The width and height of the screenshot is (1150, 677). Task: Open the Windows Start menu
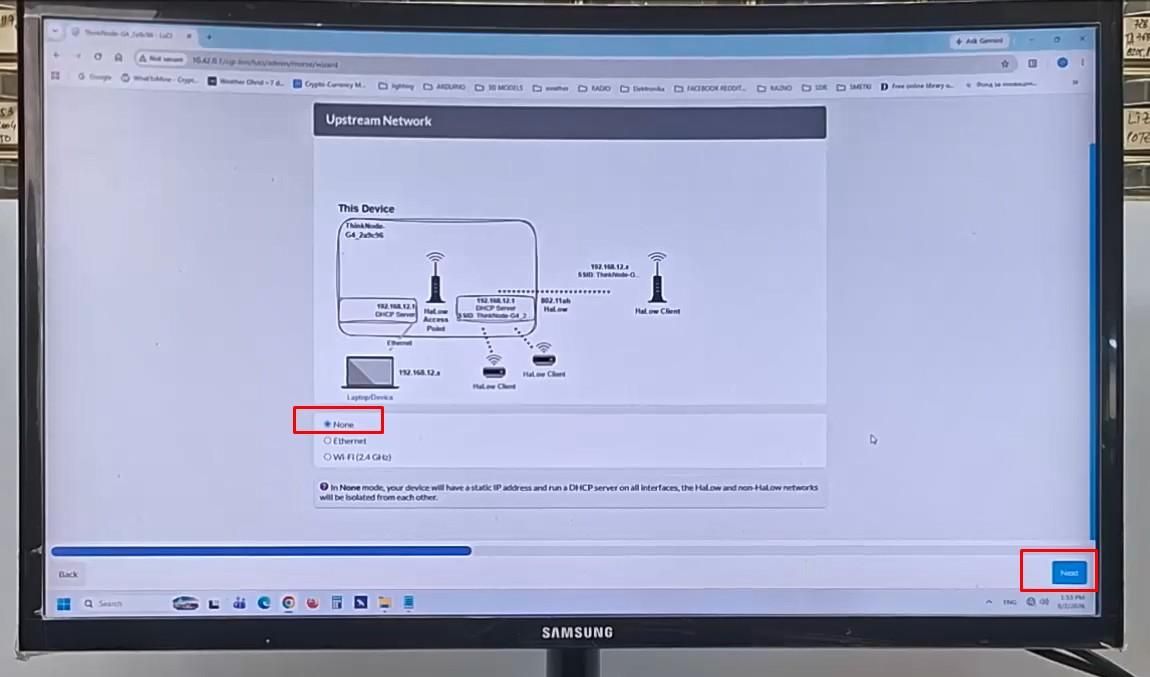[x=64, y=603]
